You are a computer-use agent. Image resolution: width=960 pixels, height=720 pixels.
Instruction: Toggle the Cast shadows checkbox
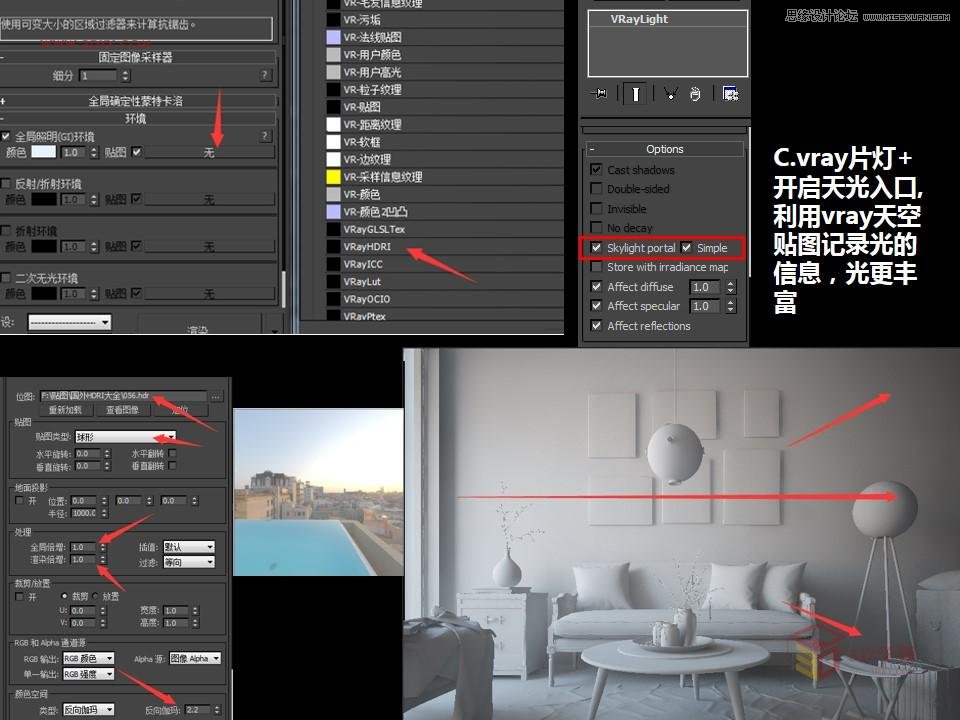(597, 170)
